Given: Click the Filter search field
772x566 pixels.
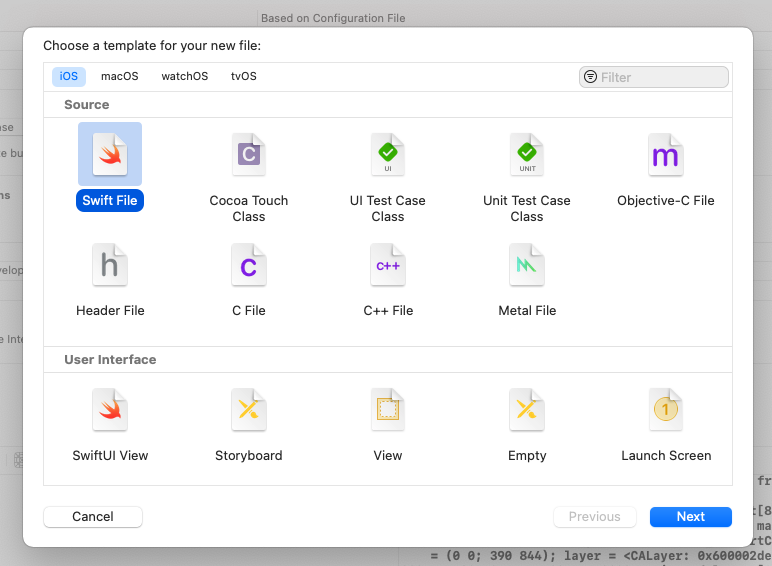Looking at the screenshot, I should coord(654,77).
